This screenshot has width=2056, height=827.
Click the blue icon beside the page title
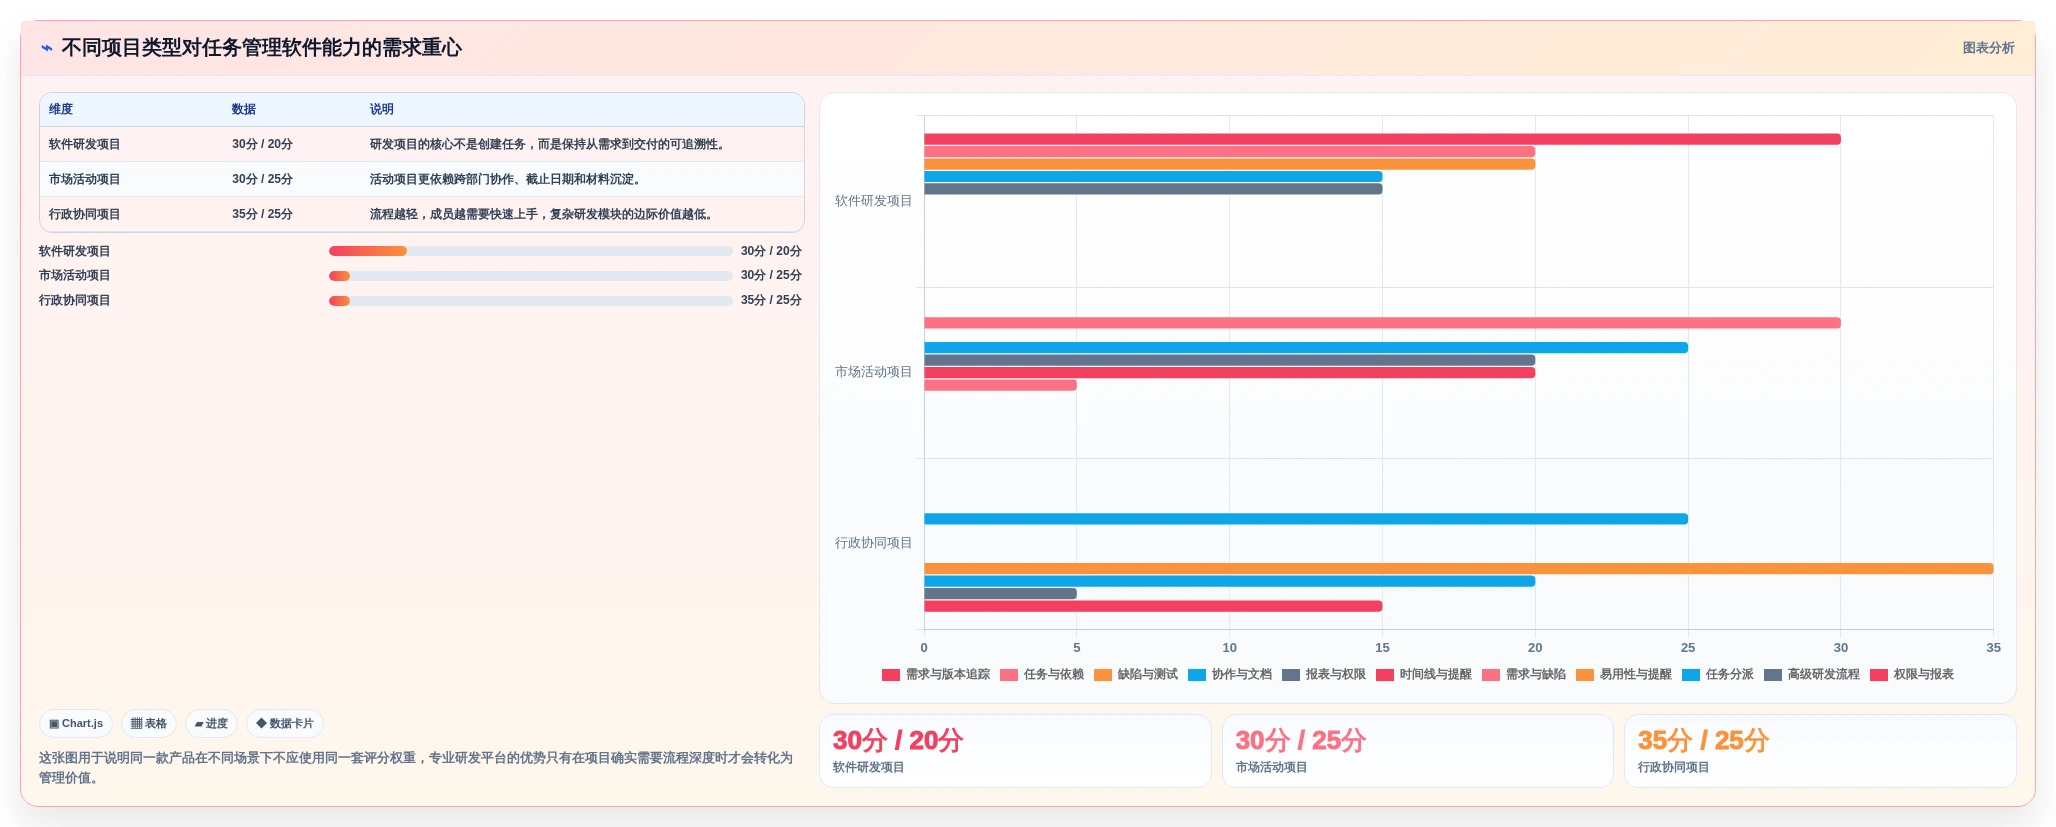tap(46, 47)
